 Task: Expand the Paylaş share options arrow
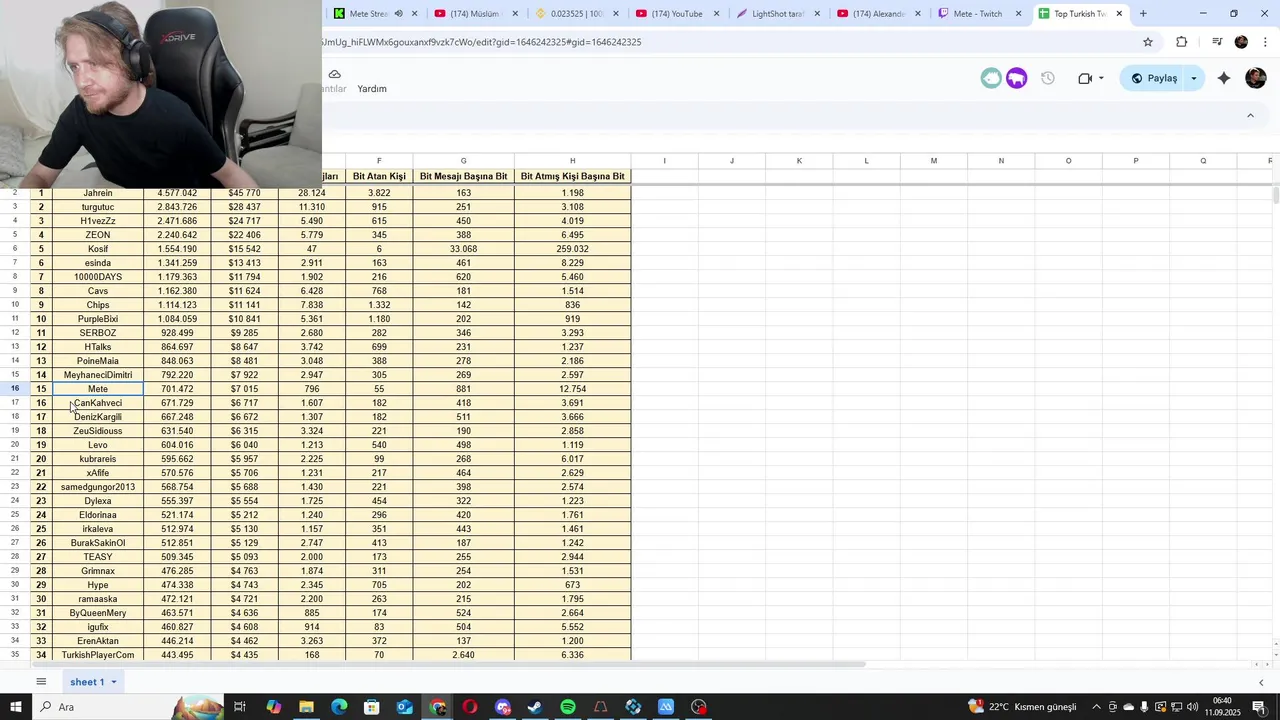point(1194,78)
